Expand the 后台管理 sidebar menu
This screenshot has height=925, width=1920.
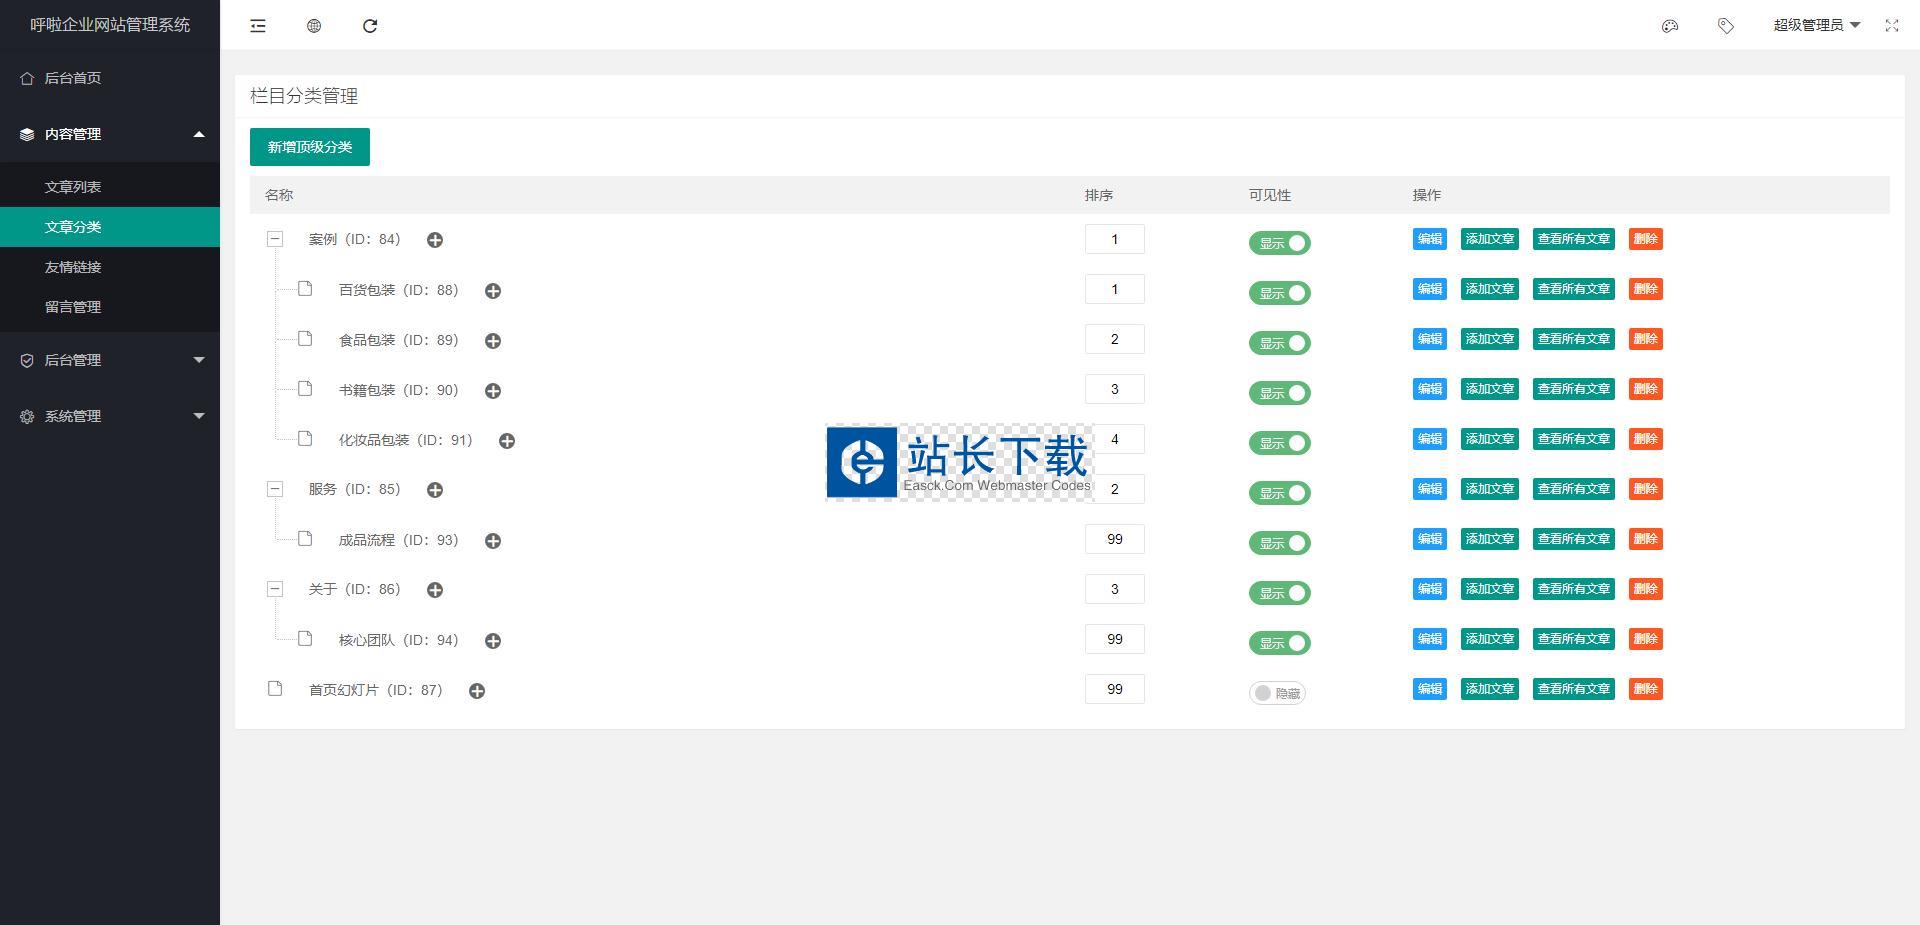(x=110, y=360)
